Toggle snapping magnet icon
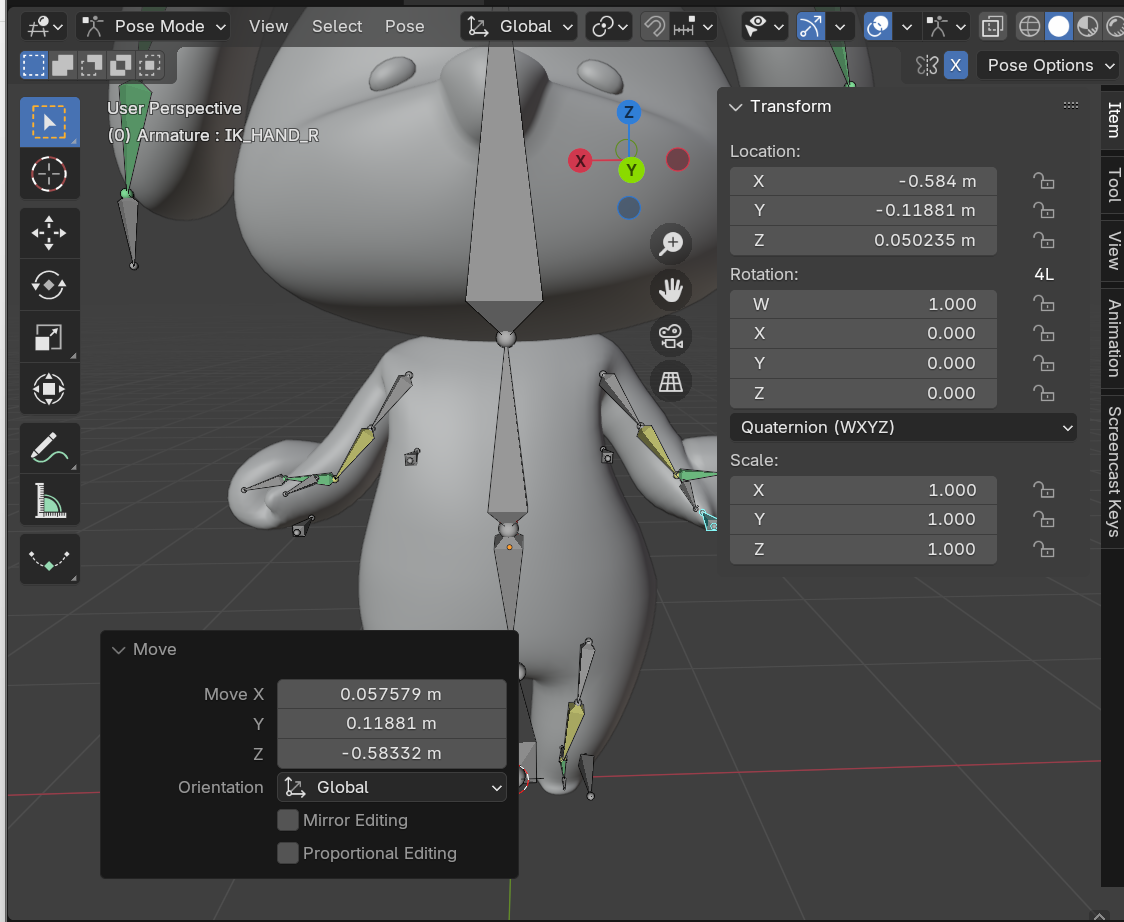The height and width of the screenshot is (922, 1124). 654,27
